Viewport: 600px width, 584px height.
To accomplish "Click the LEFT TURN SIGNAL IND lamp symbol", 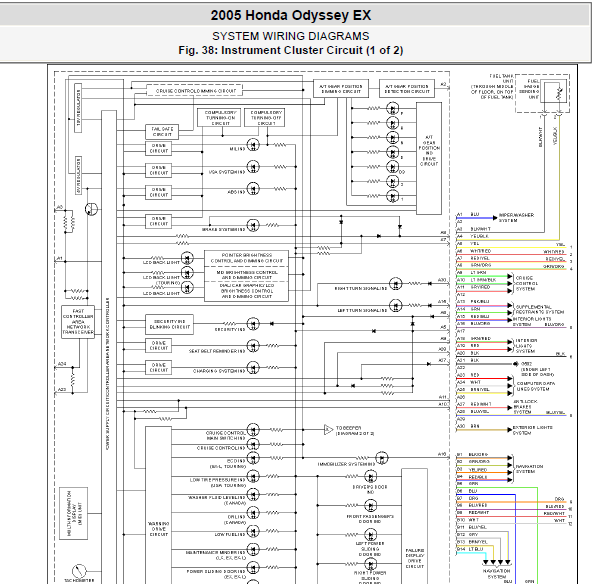I will pos(395,305).
